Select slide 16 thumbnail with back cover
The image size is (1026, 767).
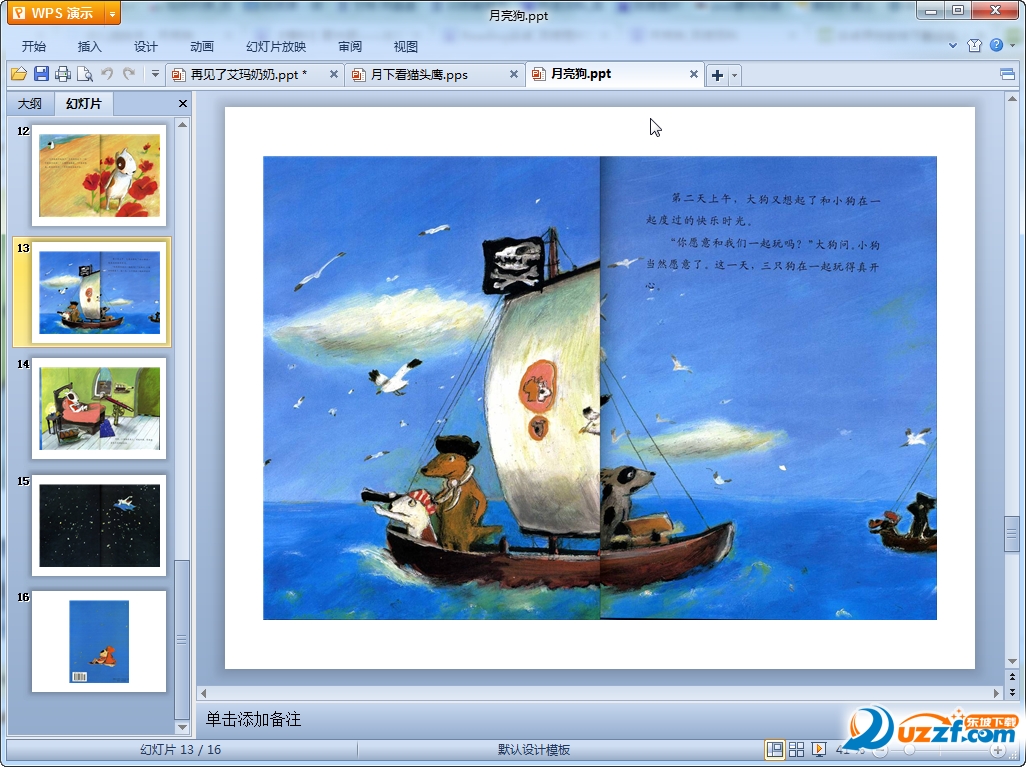(x=99, y=641)
